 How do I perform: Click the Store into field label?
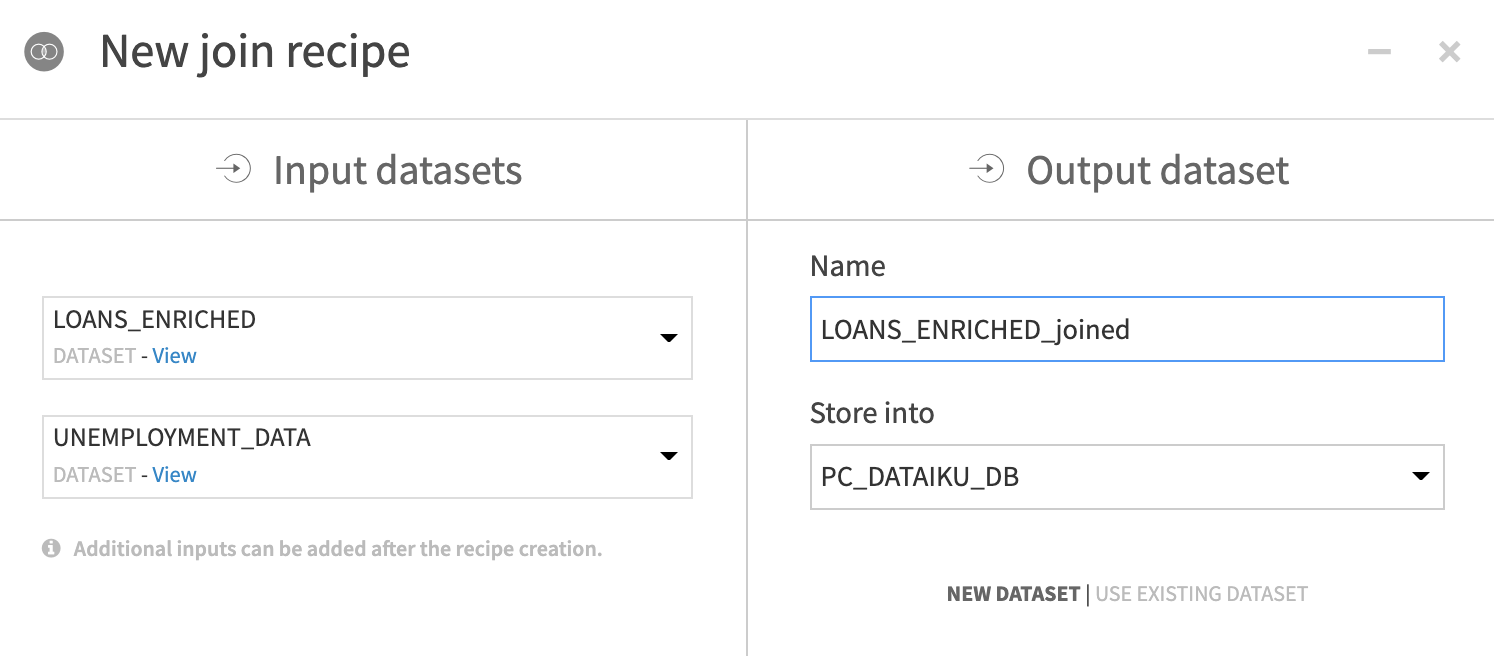(x=872, y=413)
